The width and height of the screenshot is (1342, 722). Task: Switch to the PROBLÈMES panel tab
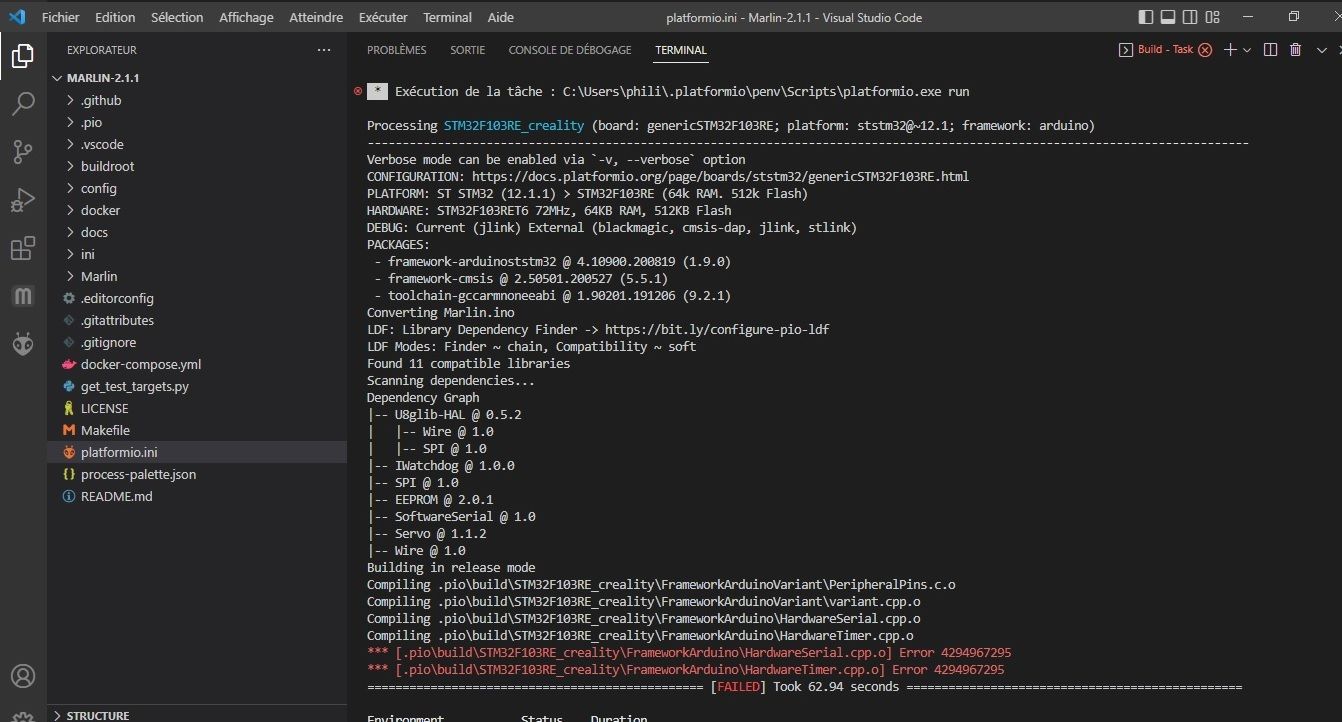point(396,50)
